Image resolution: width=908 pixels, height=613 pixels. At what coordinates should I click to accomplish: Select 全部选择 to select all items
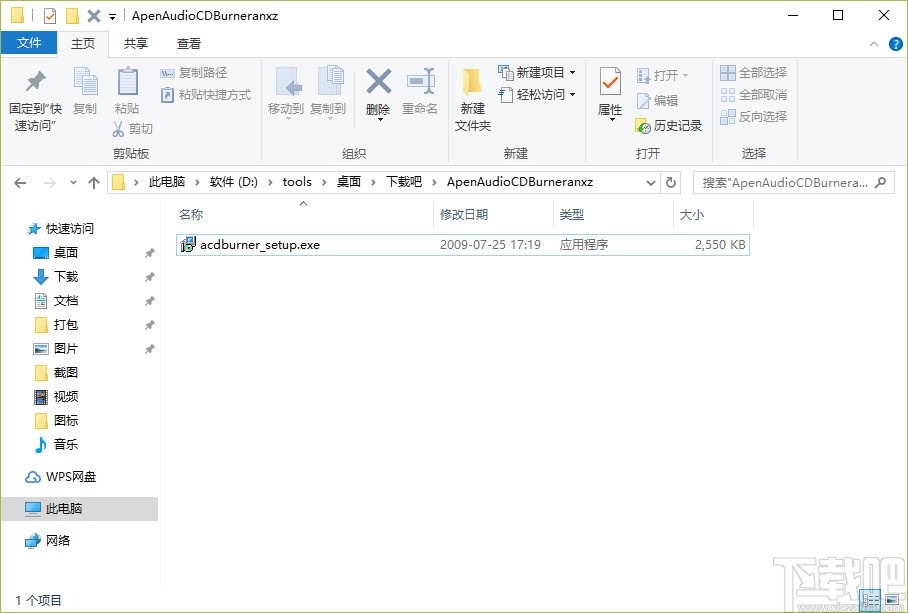pos(753,72)
